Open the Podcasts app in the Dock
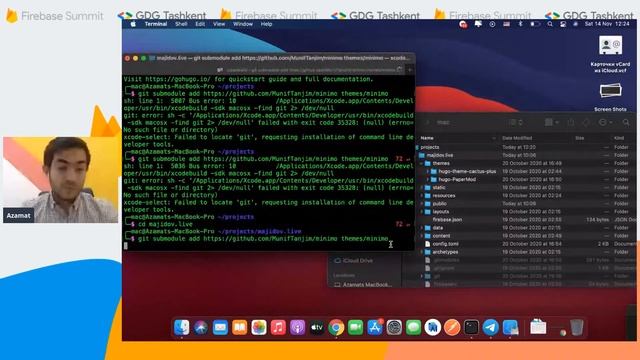Viewport: 640px width, 360px height. (x=298, y=327)
